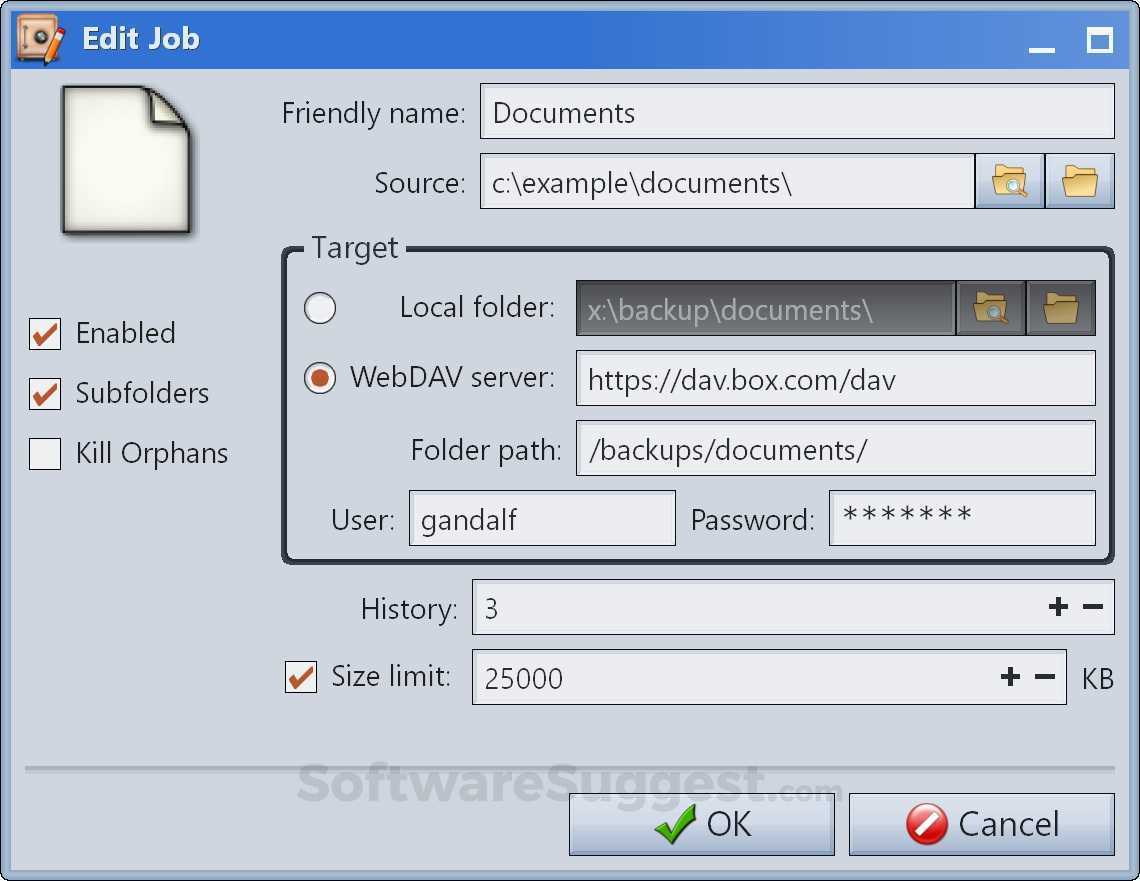Click the Edit Job title bar application icon

[x=36, y=38]
